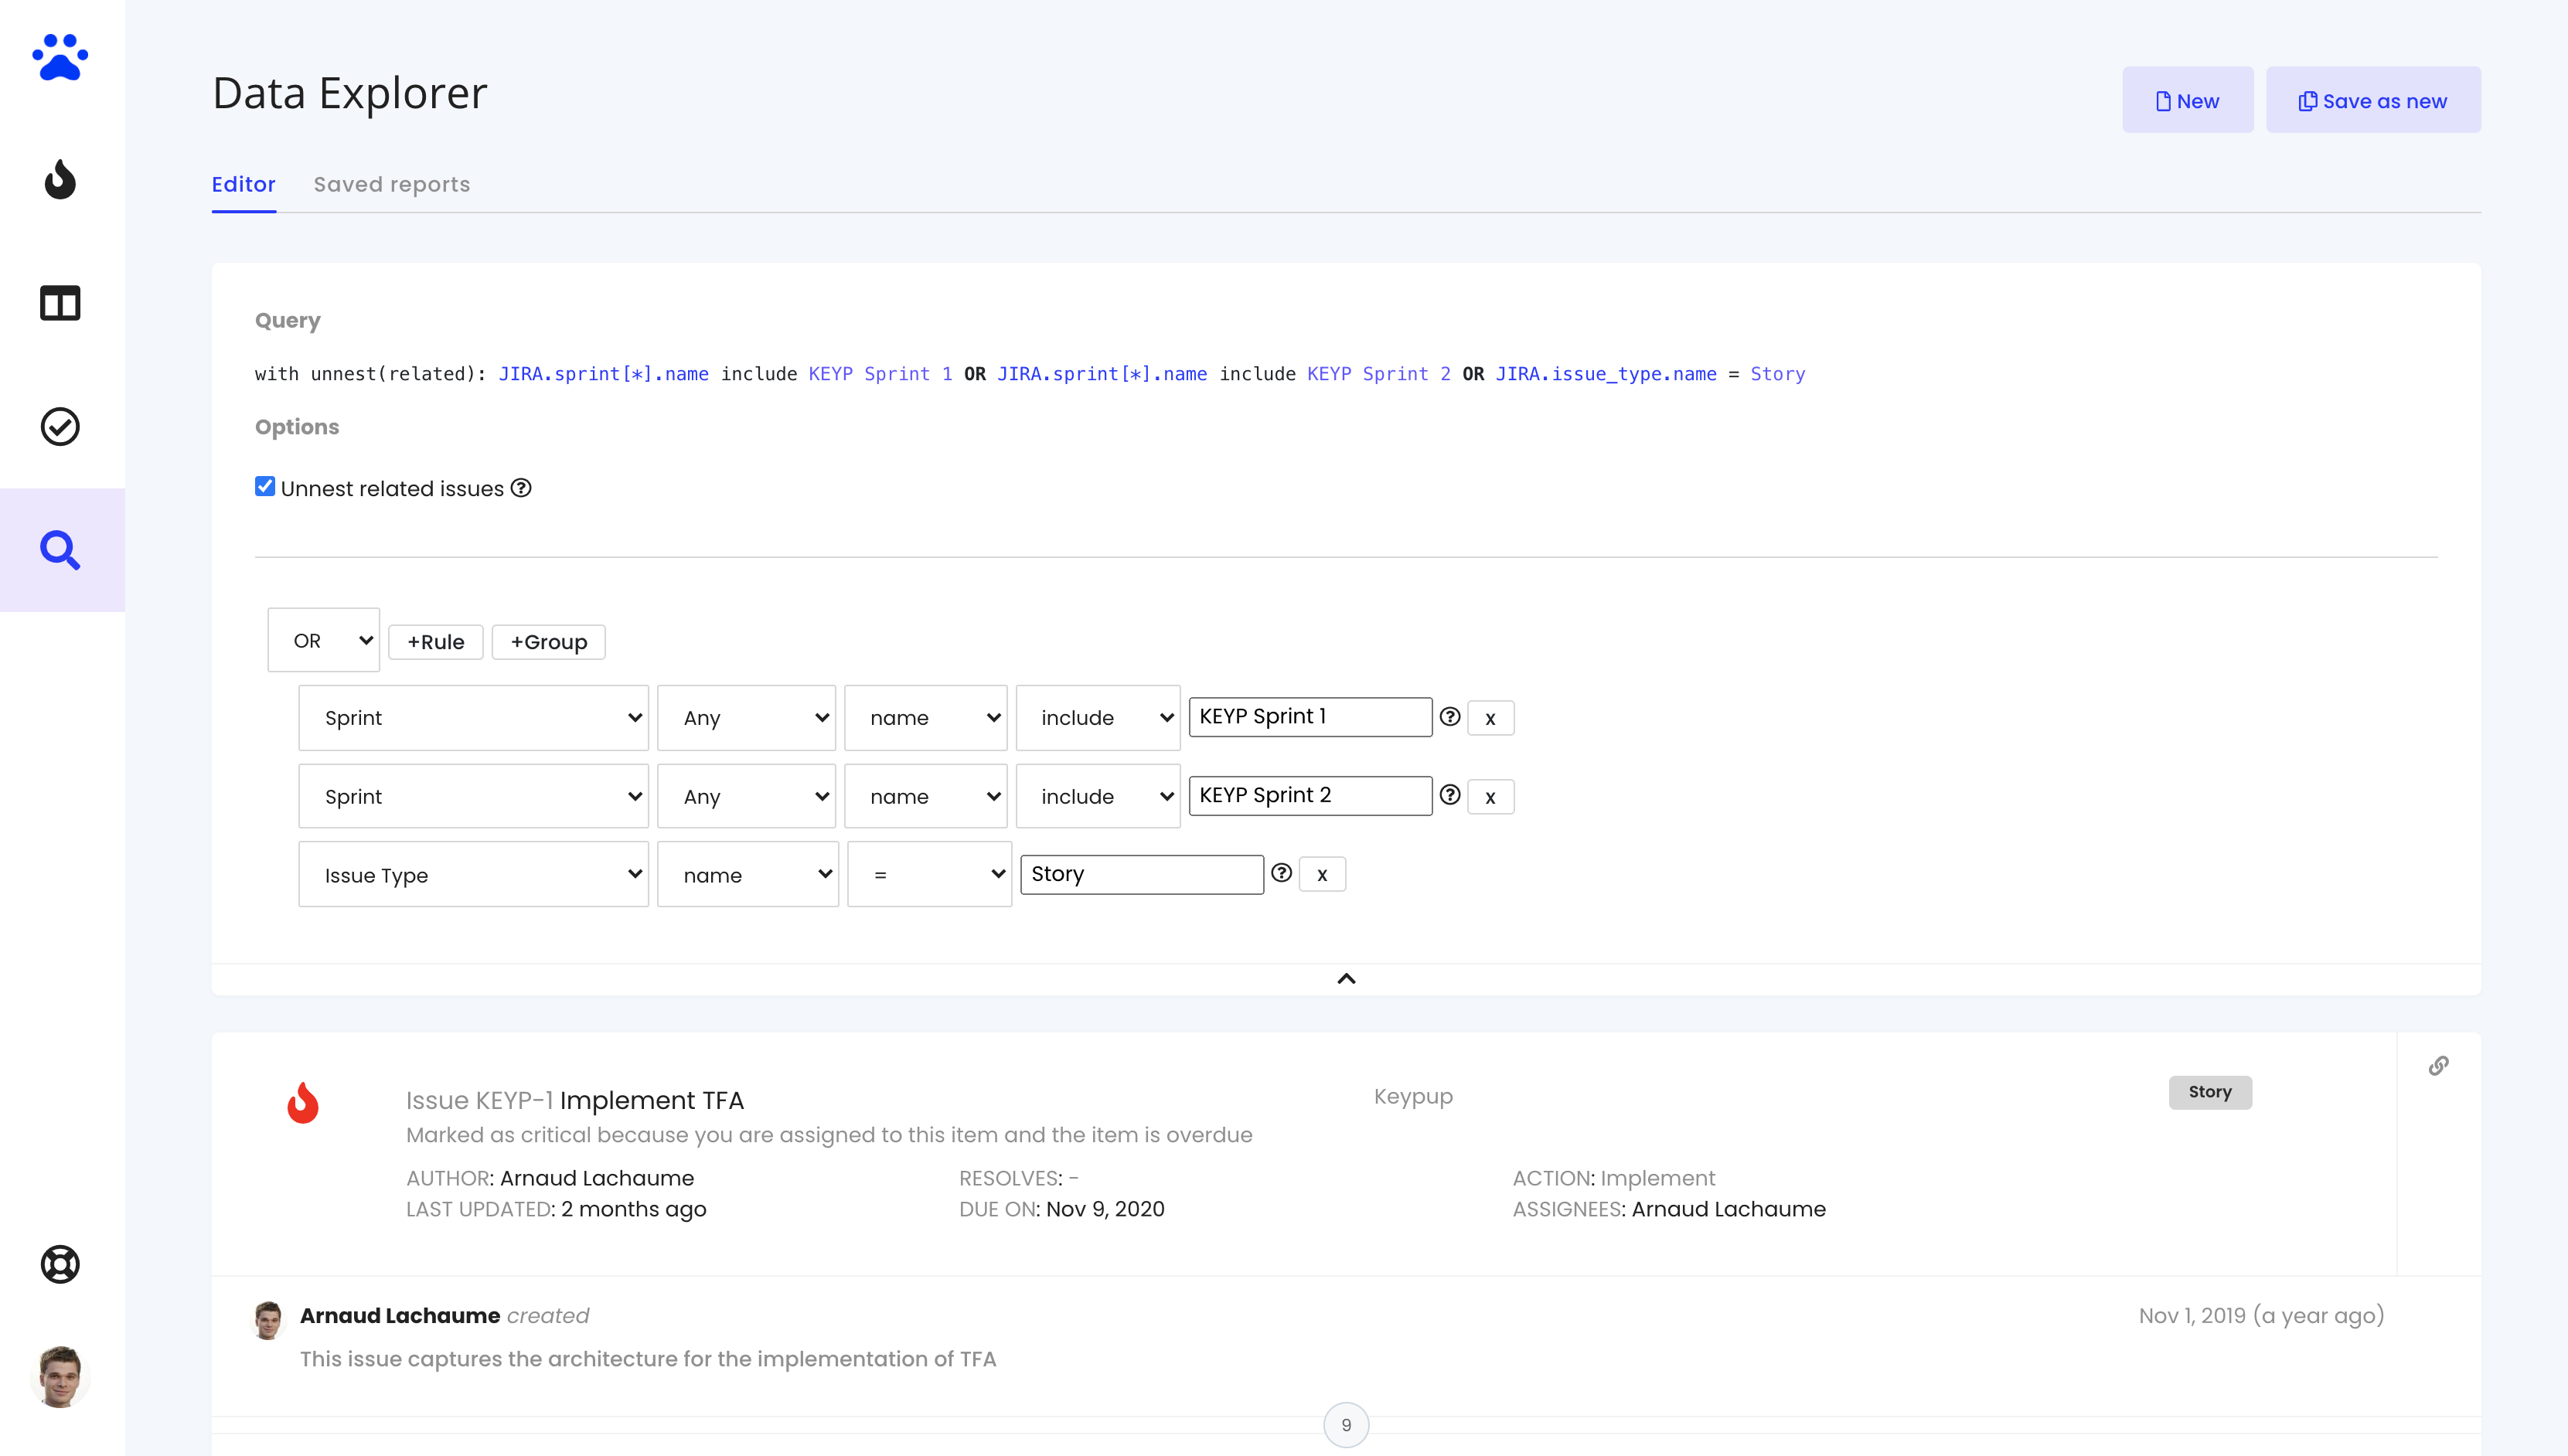The height and width of the screenshot is (1456, 2568).
Task: Uncheck Unnest related issues
Action: tap(264, 486)
